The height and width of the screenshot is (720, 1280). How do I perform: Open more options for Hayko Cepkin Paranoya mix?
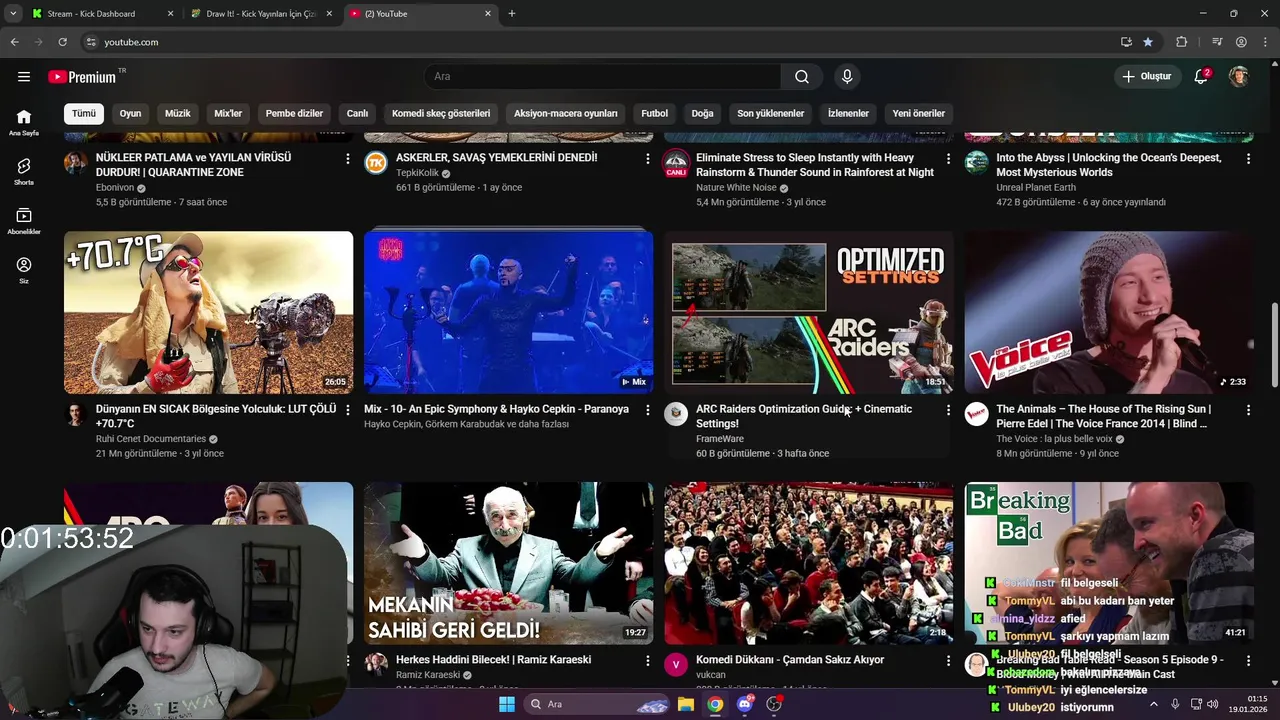point(648,410)
